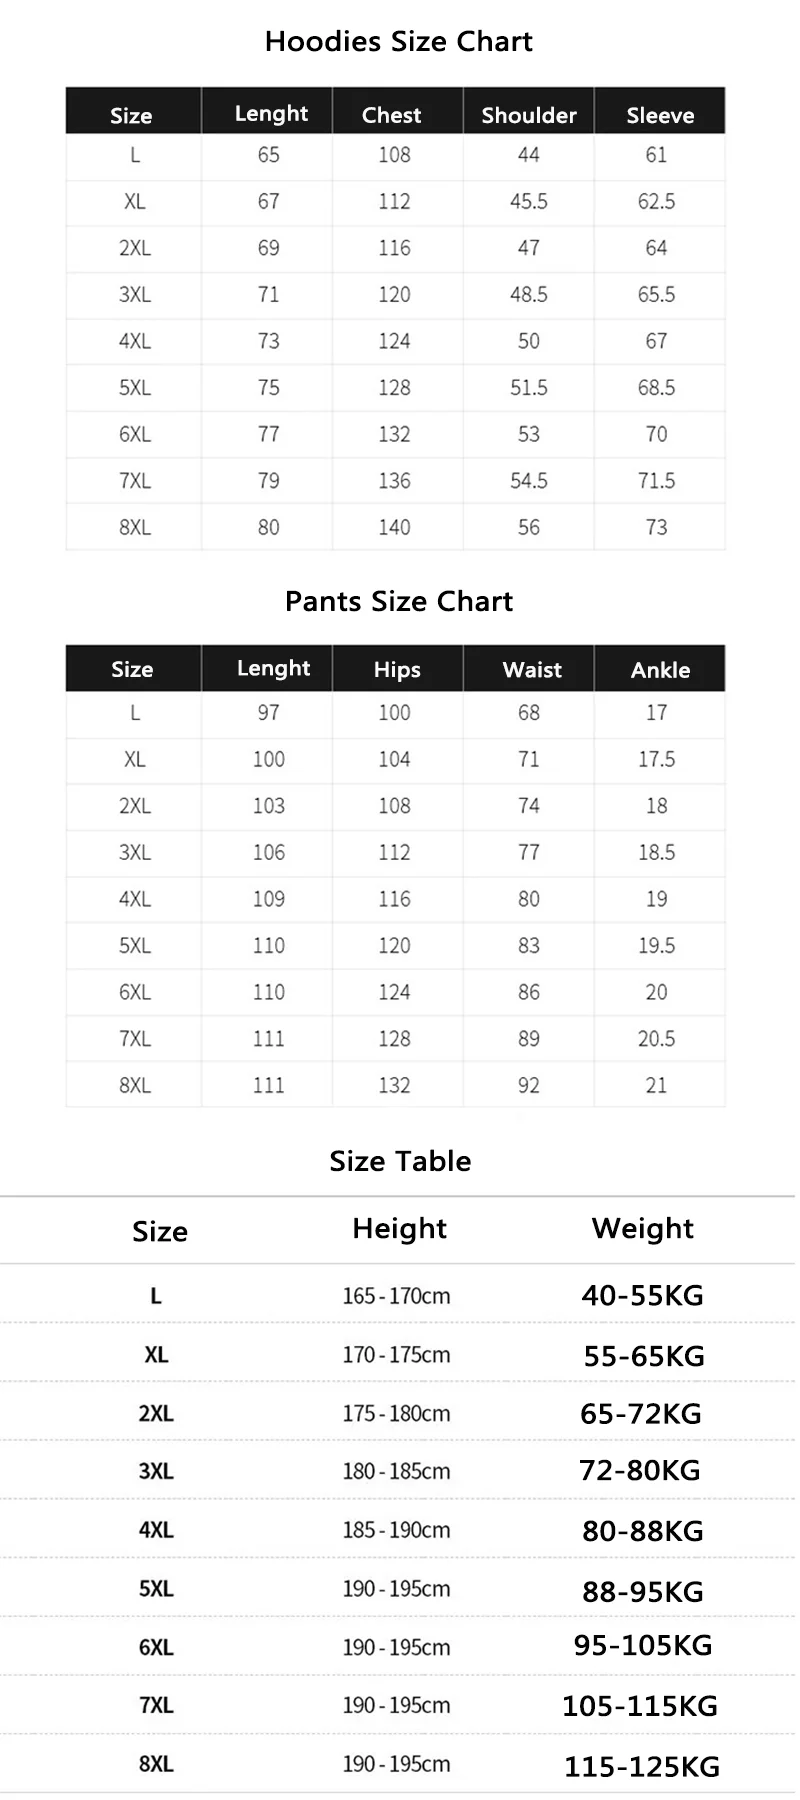This screenshot has width=800, height=1800.
Task: Select the Weight column header
Action: coord(642,1229)
